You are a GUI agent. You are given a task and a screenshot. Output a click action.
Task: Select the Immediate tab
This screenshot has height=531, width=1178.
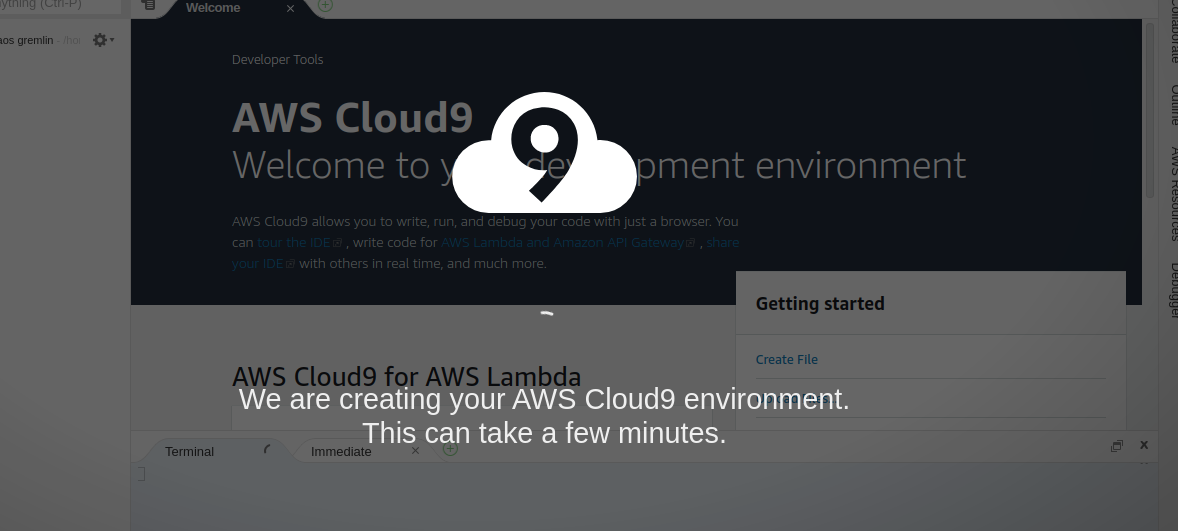pos(341,451)
